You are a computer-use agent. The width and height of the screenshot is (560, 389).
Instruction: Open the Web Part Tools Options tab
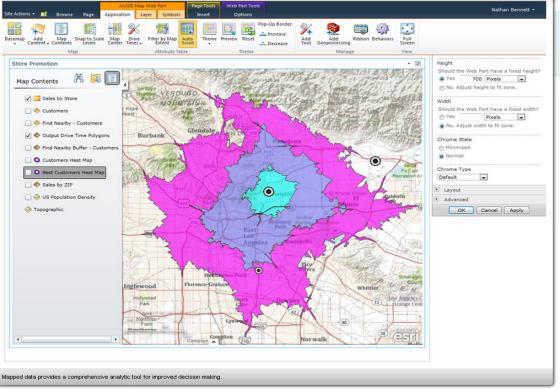click(243, 15)
